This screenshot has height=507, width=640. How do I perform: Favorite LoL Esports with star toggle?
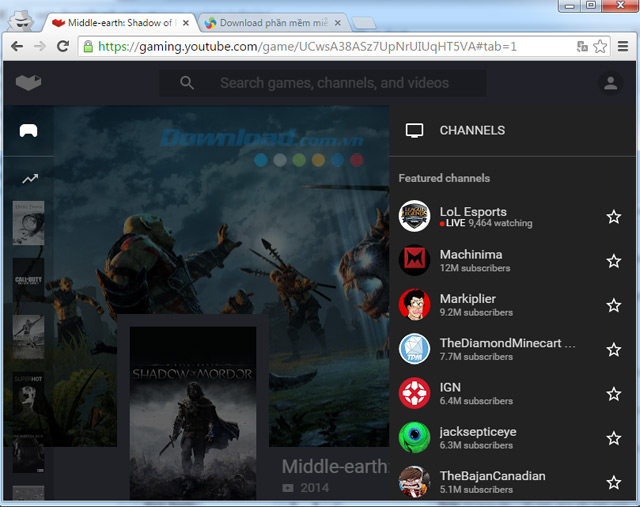coord(613,217)
